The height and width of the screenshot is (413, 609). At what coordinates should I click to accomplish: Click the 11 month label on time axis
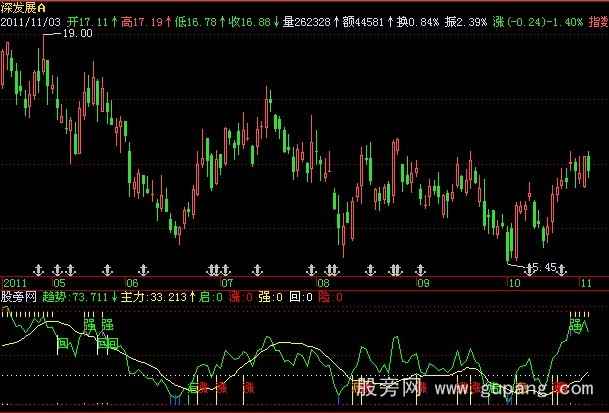point(586,283)
